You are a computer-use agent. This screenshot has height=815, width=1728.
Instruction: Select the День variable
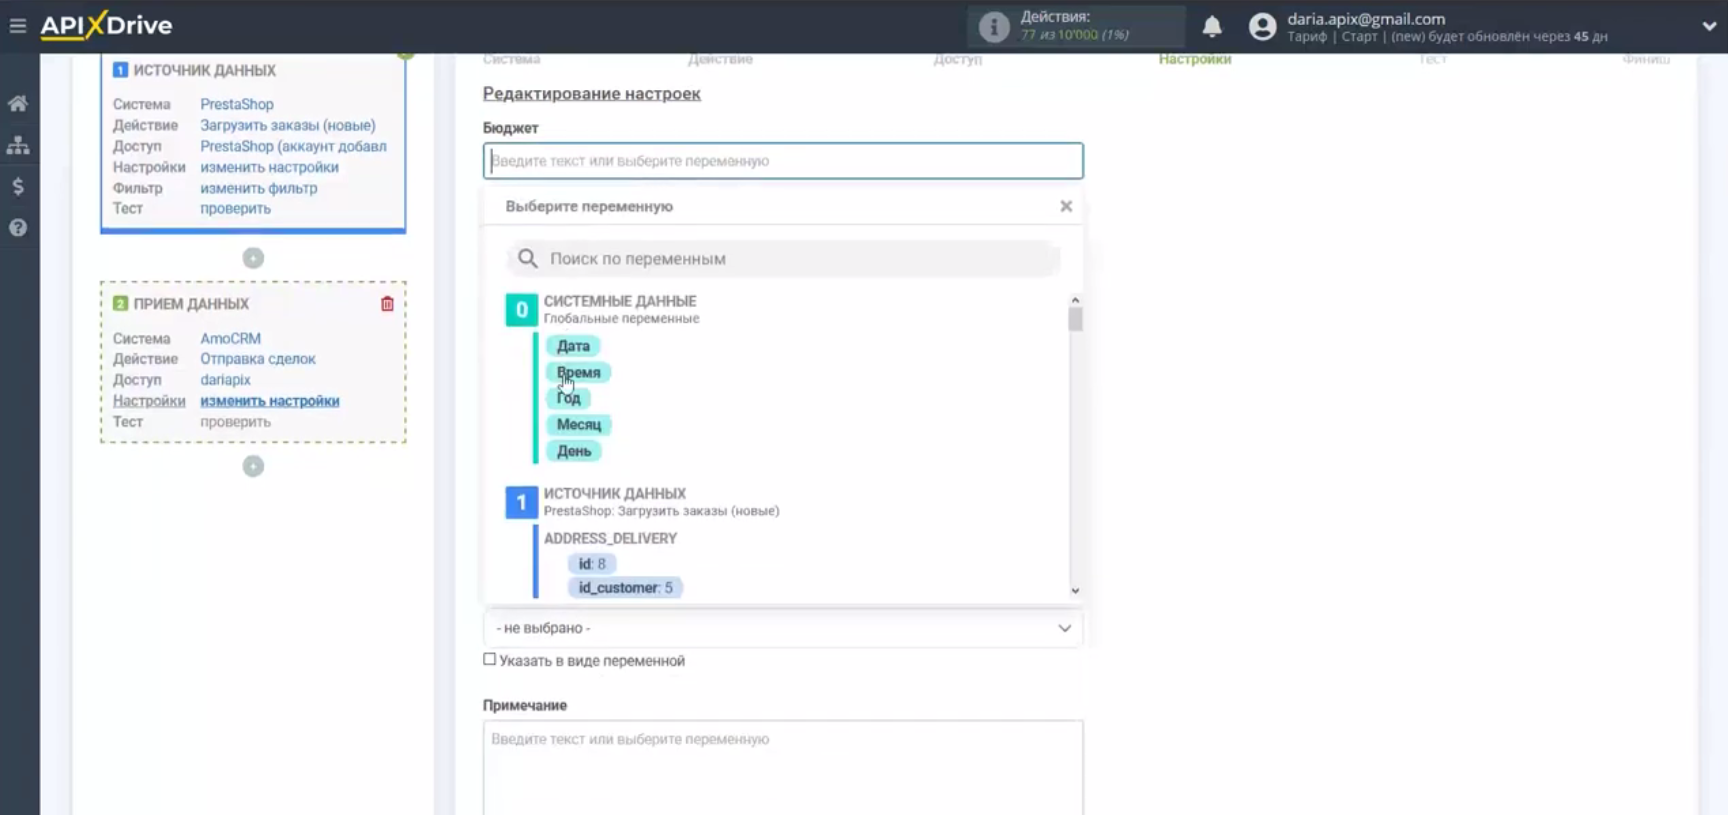(574, 451)
